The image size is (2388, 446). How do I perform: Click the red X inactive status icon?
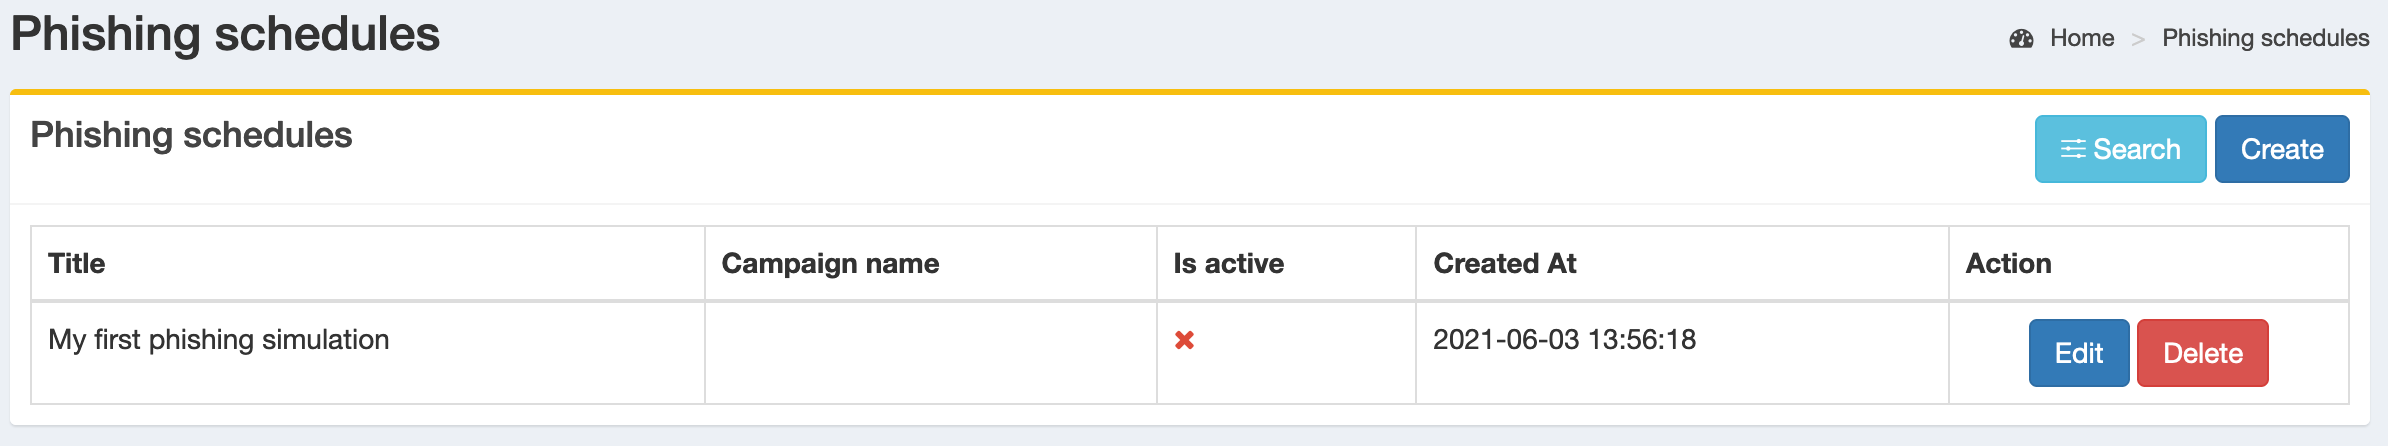pos(1184,341)
